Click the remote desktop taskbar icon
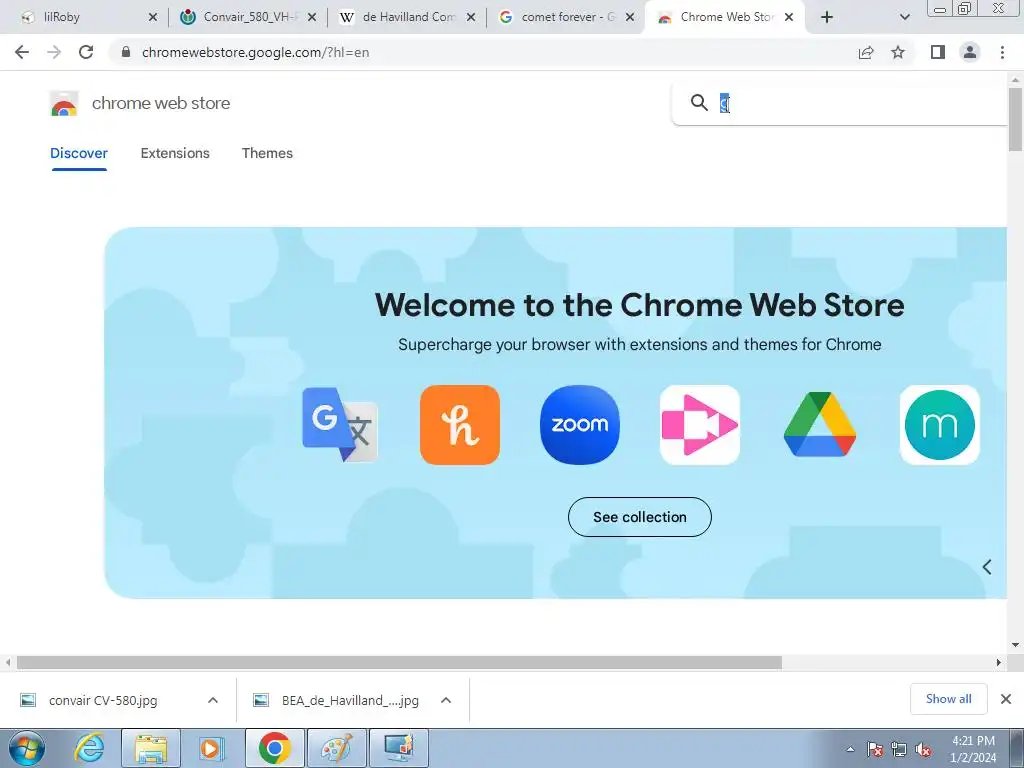This screenshot has height=768, width=1024. (x=398, y=748)
